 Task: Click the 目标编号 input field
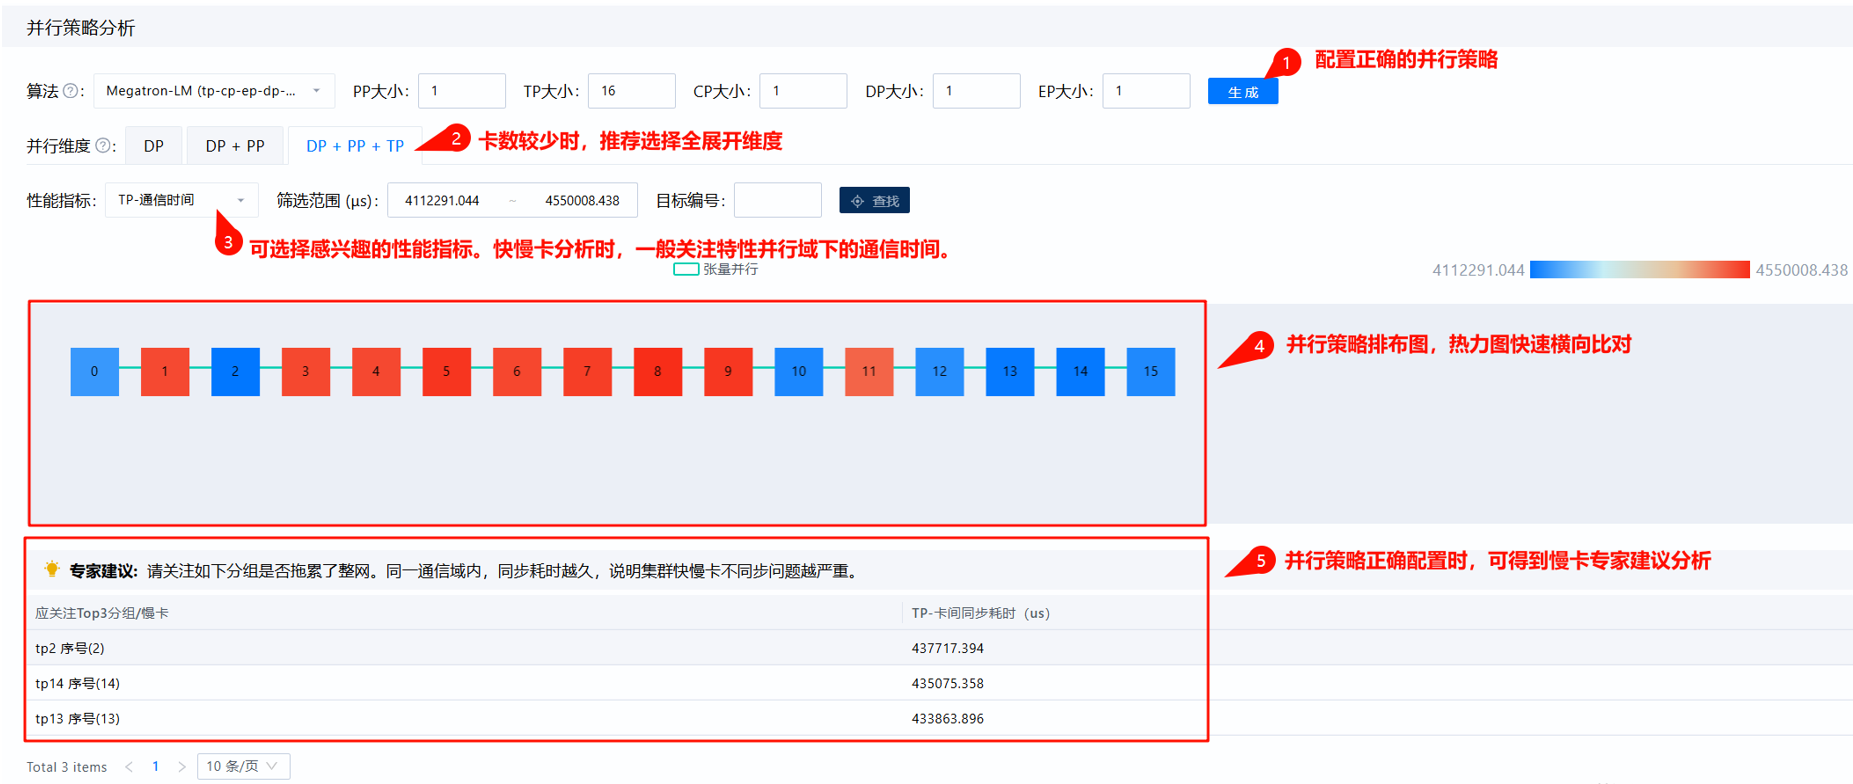click(778, 200)
